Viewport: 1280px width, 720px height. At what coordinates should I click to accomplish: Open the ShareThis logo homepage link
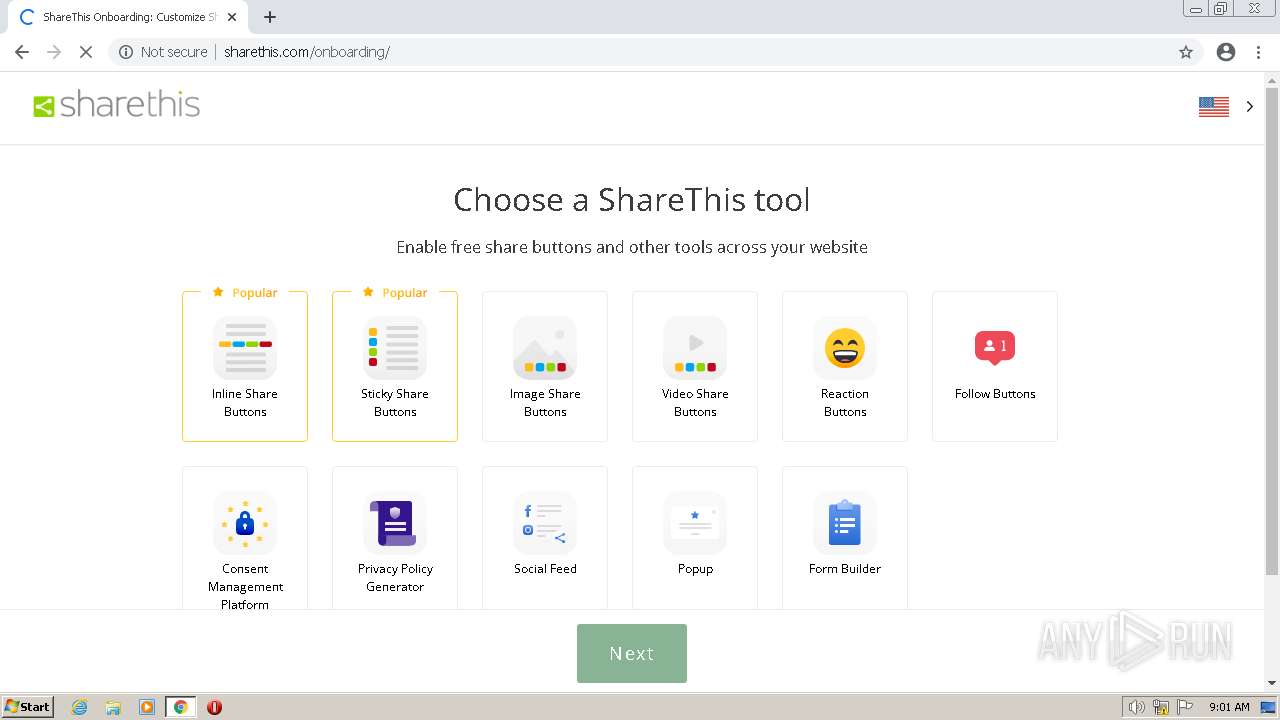click(x=117, y=105)
